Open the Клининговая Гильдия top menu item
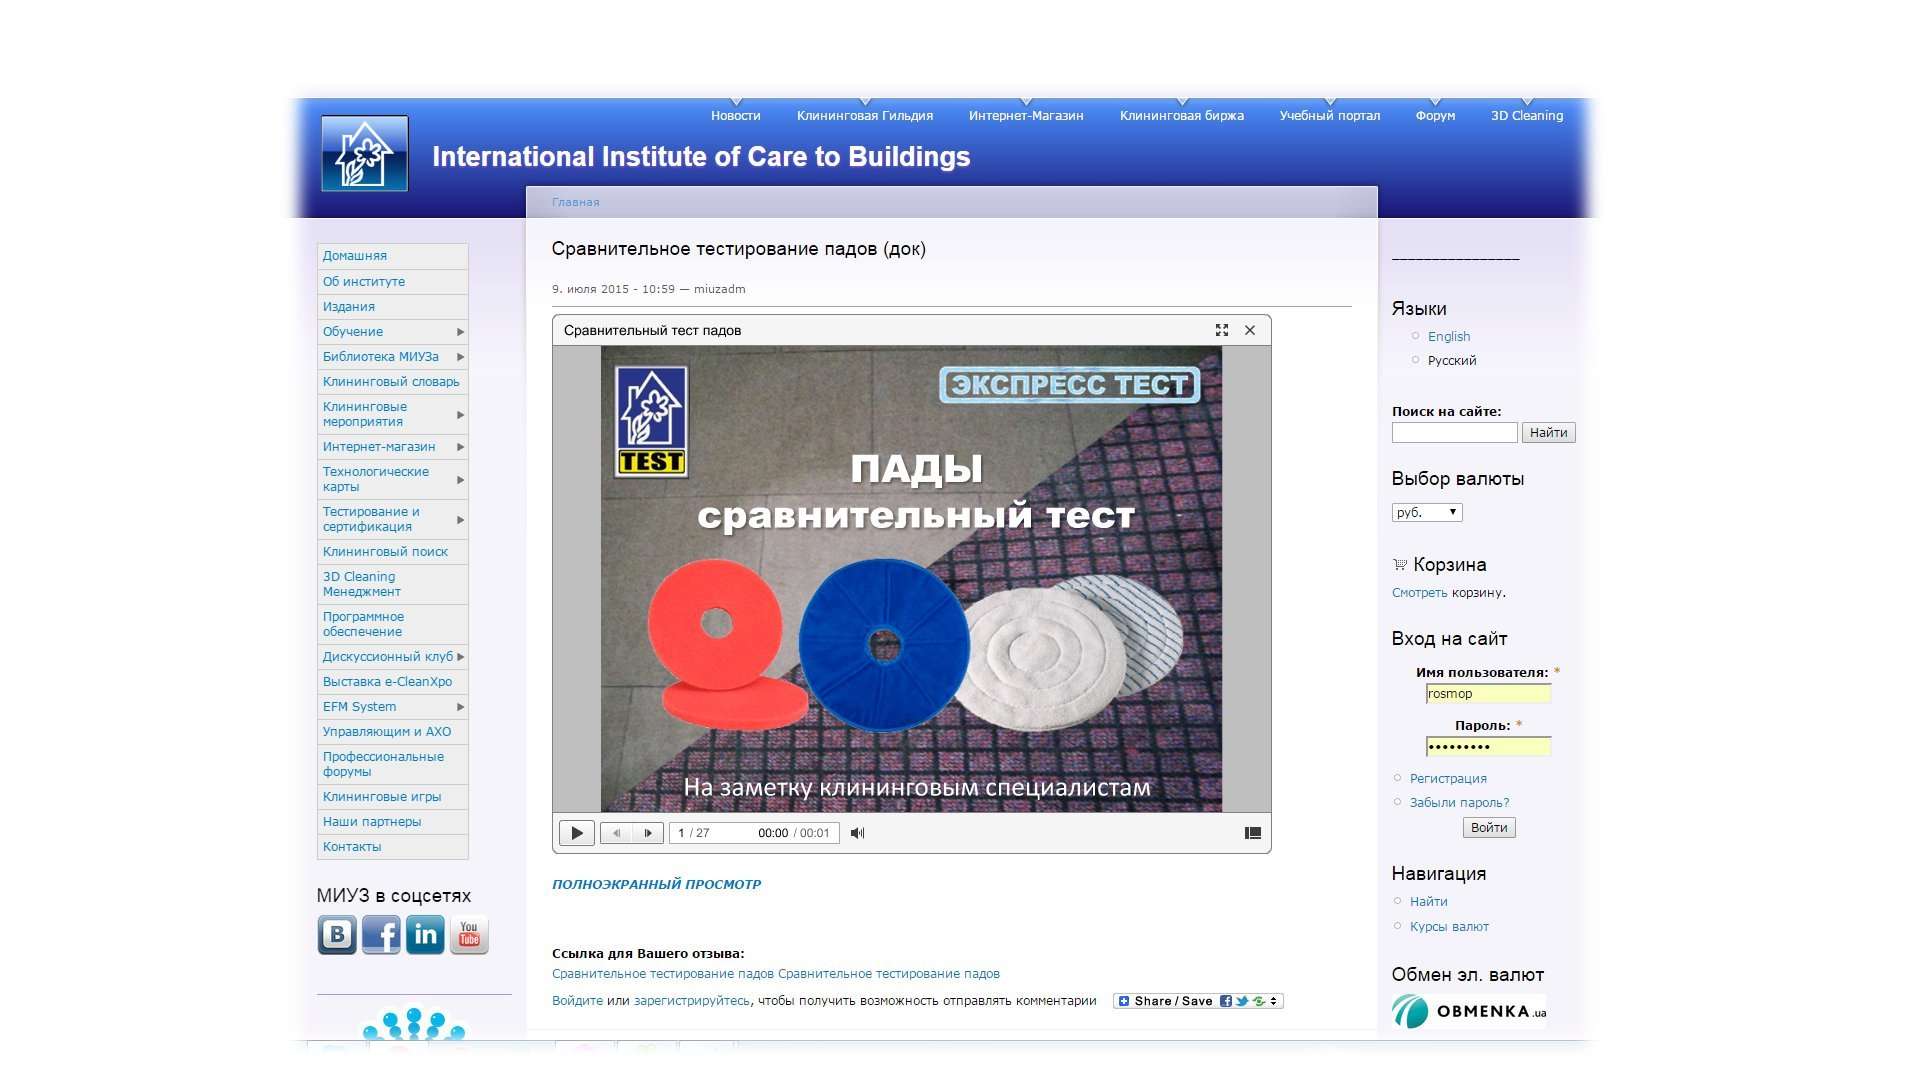1920x1080 pixels. 865,116
